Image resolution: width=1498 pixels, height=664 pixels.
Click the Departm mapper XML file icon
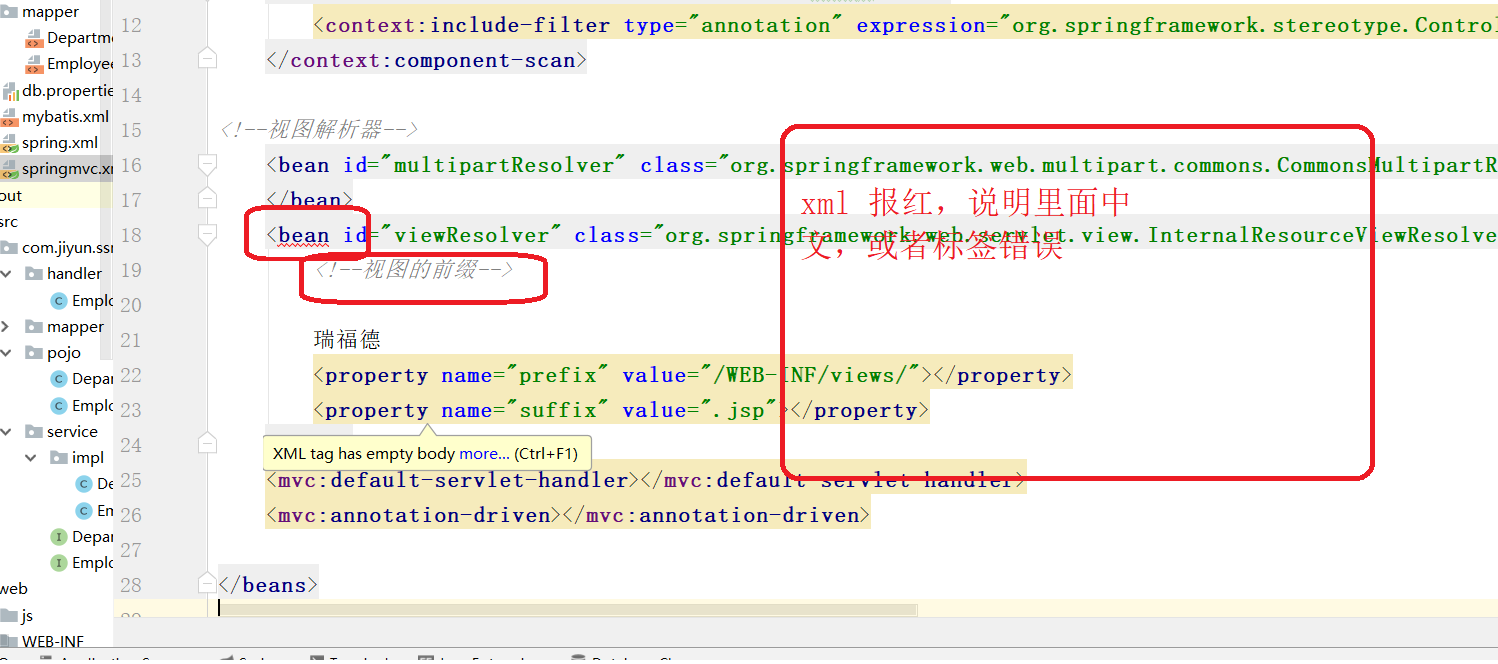pos(35,39)
